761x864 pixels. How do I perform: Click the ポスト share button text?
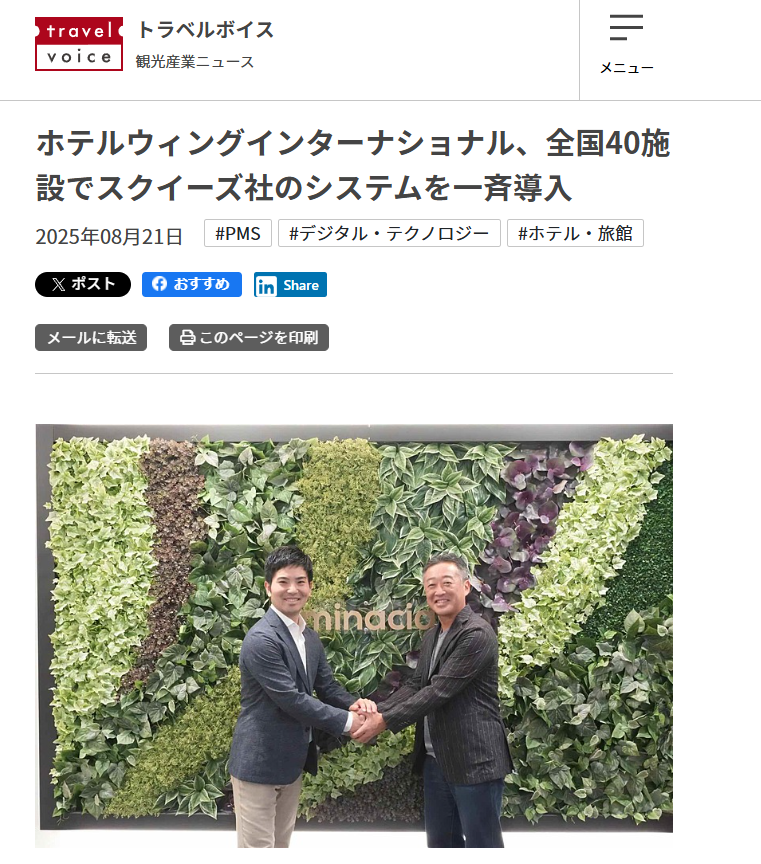93,284
